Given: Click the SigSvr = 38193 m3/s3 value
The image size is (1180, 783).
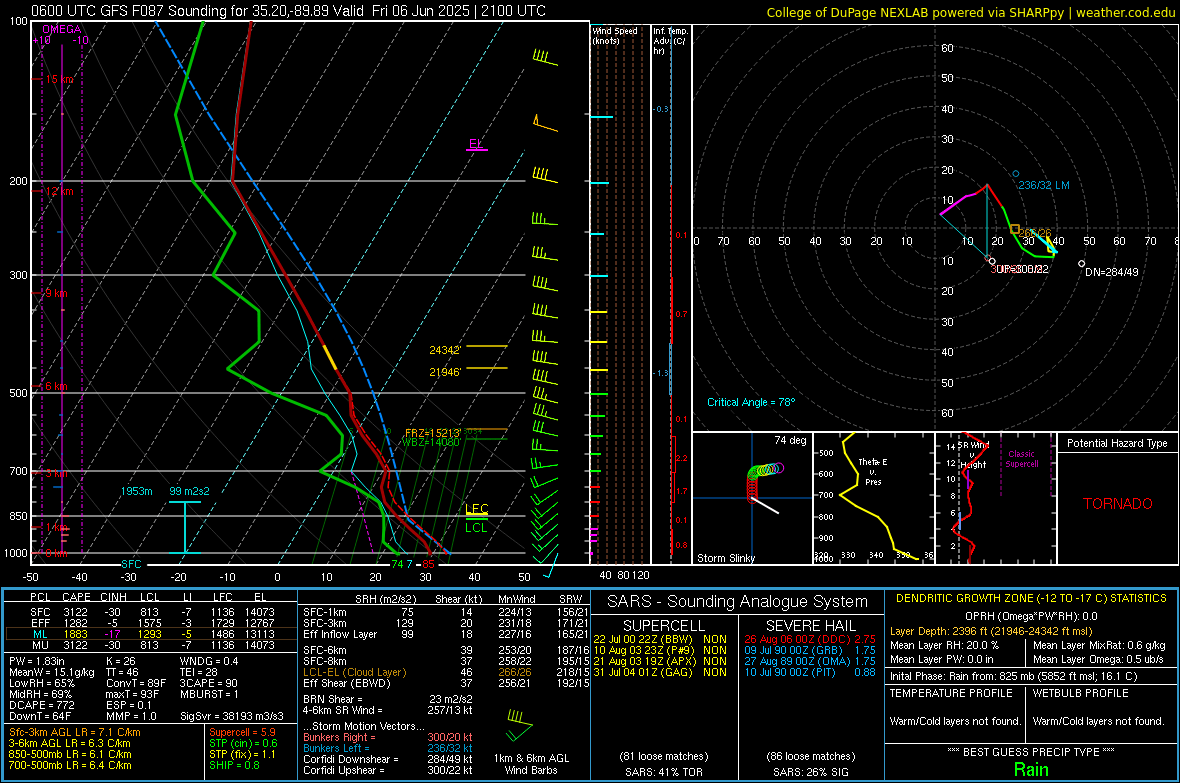Looking at the screenshot, I should coord(232,716).
